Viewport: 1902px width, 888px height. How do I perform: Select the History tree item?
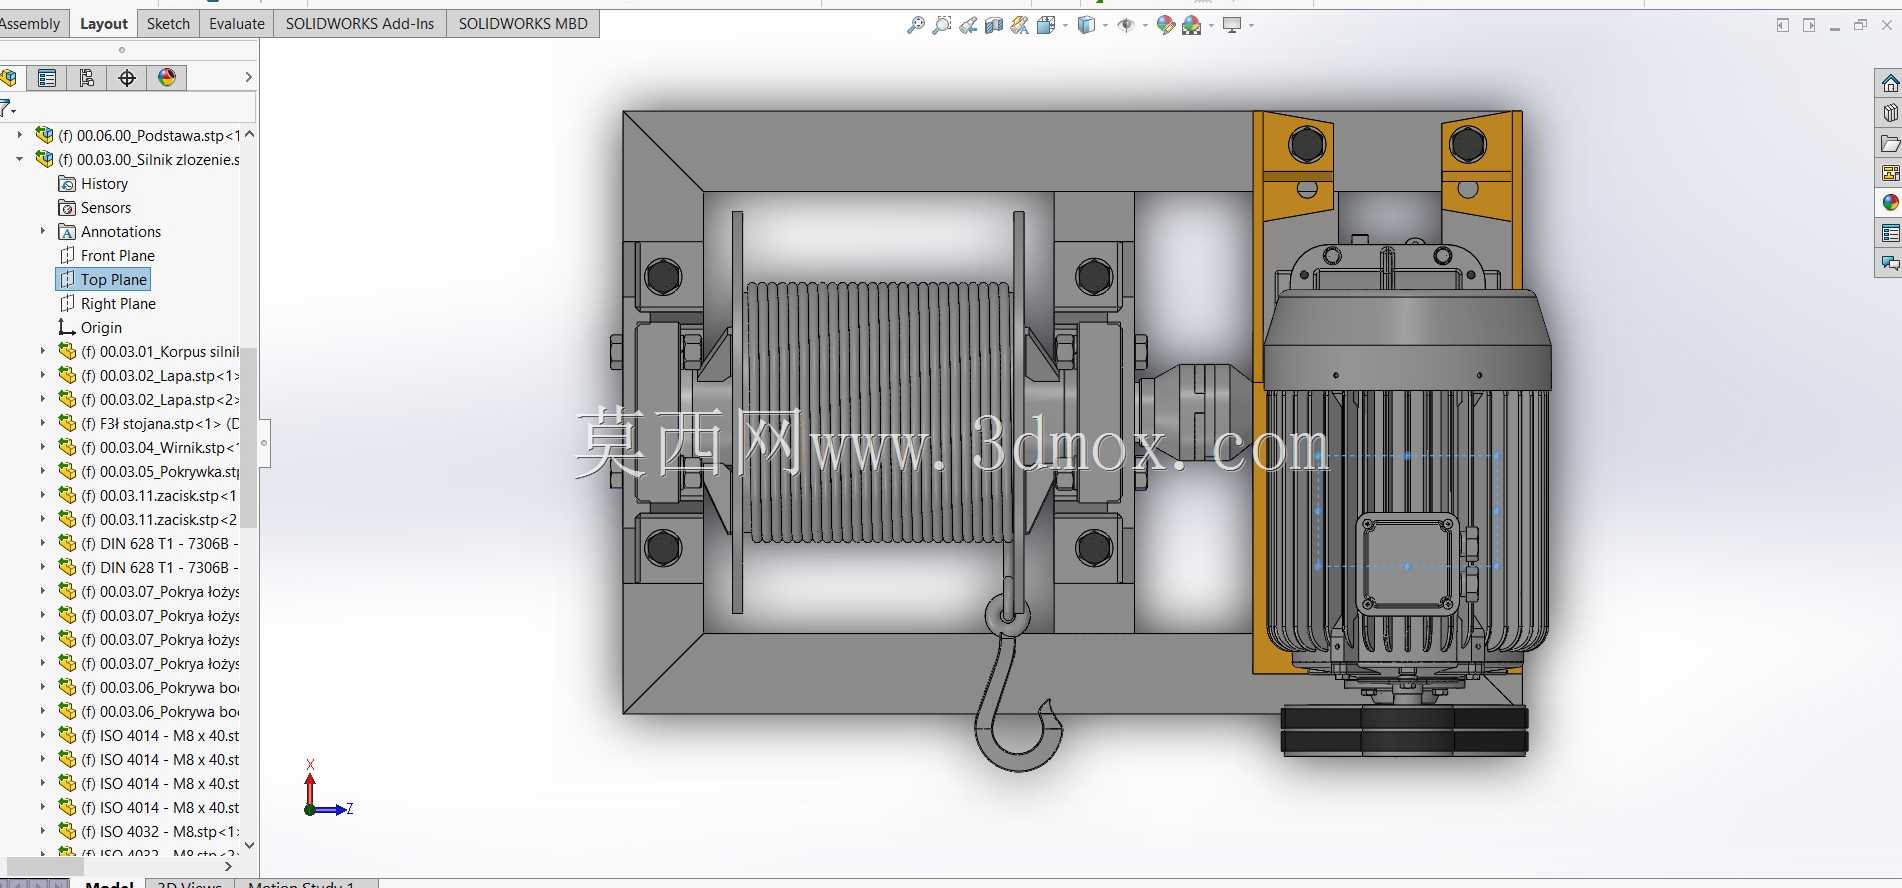coord(94,184)
